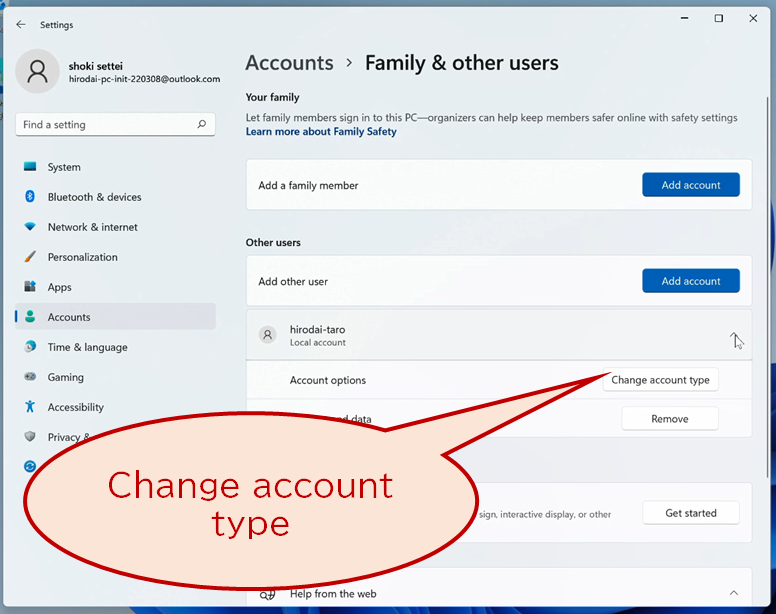This screenshot has height=614, width=776.
Task: Collapse the Help from the web section
Action: (x=734, y=593)
